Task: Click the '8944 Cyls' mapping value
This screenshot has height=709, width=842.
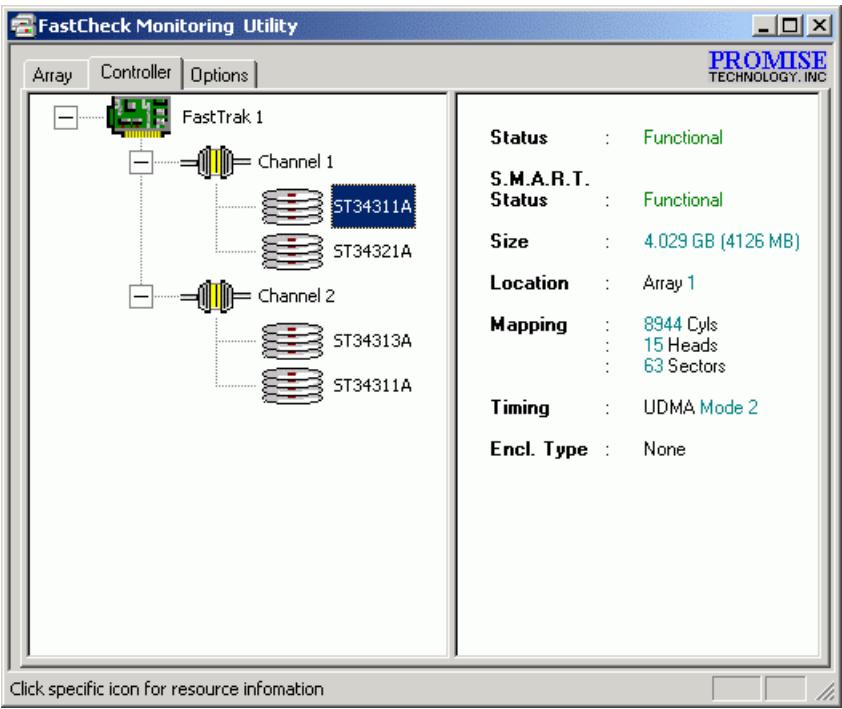Action: pos(680,324)
